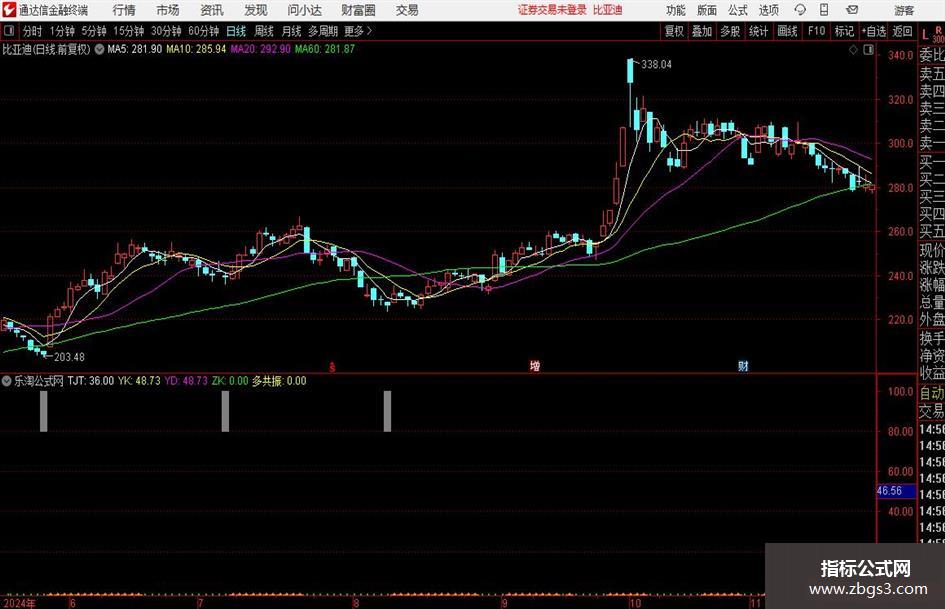
Task: Click the MA5: 281.90 indicator value
Action: [134, 49]
